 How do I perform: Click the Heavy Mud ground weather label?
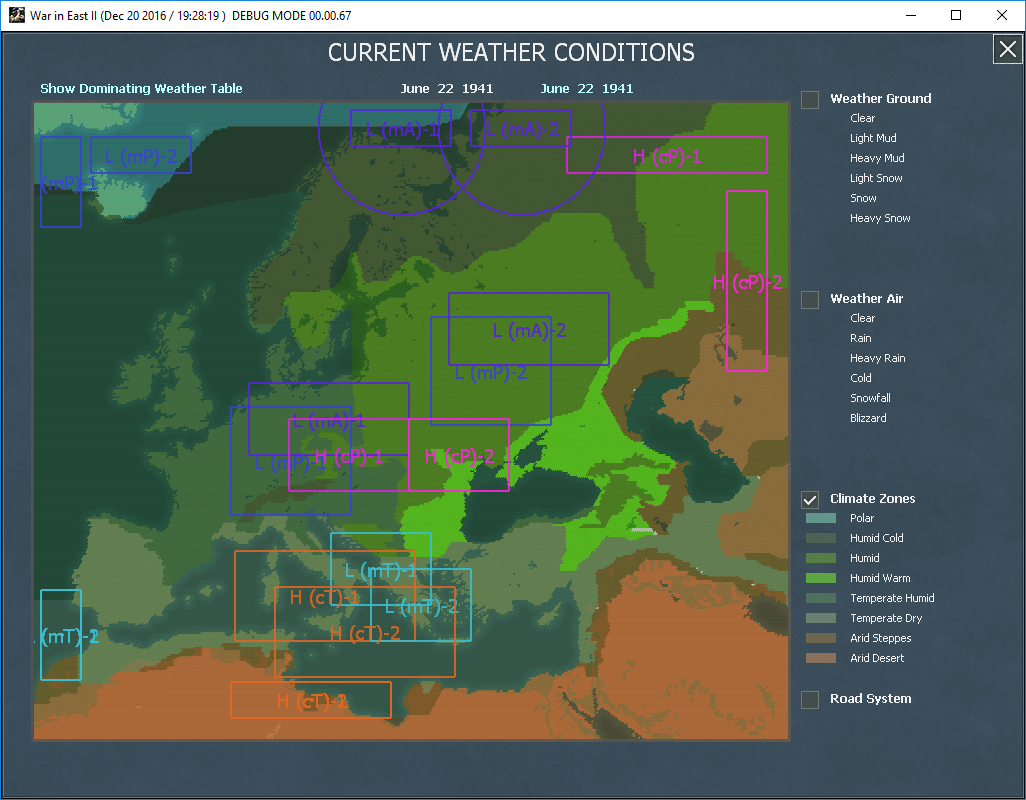point(877,158)
